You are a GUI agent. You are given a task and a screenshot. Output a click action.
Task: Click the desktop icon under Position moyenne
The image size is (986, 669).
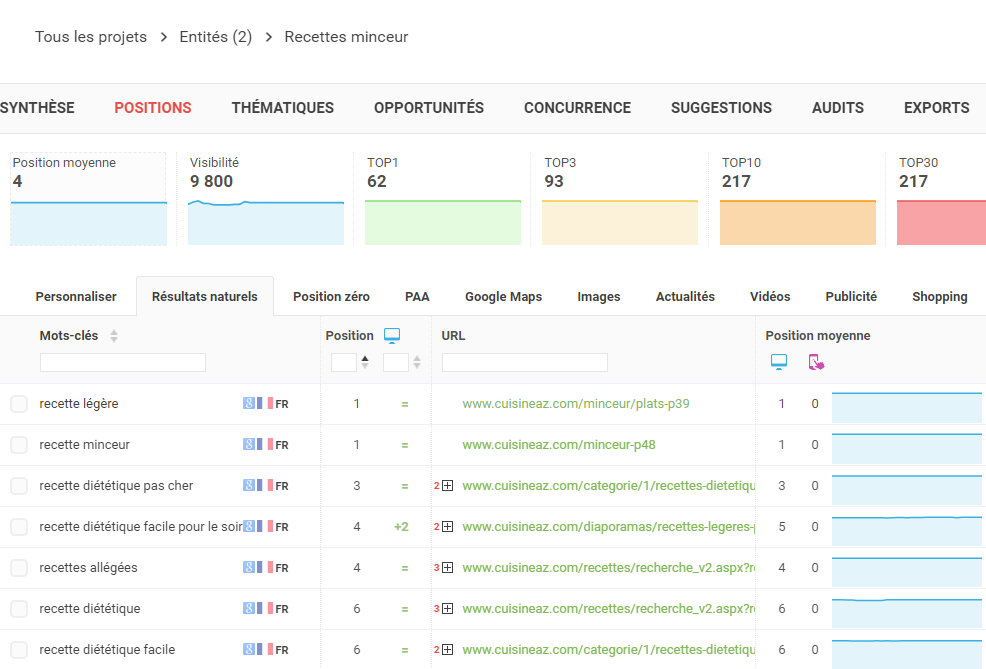[778, 362]
